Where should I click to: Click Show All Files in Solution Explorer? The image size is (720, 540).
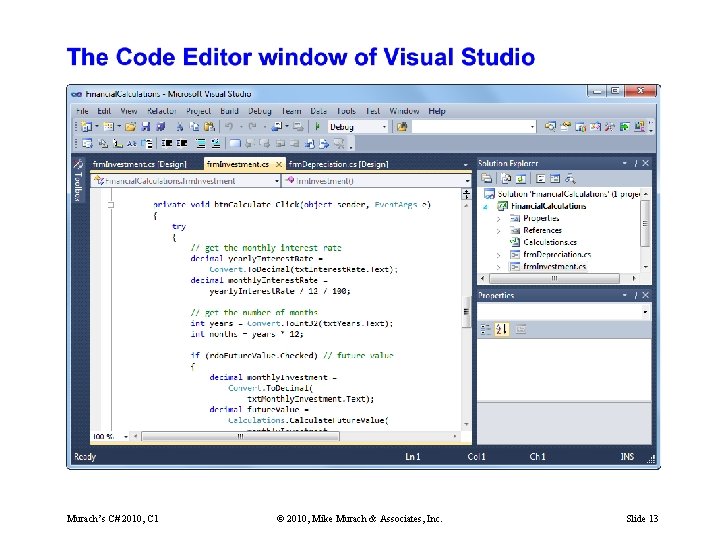tap(506, 179)
